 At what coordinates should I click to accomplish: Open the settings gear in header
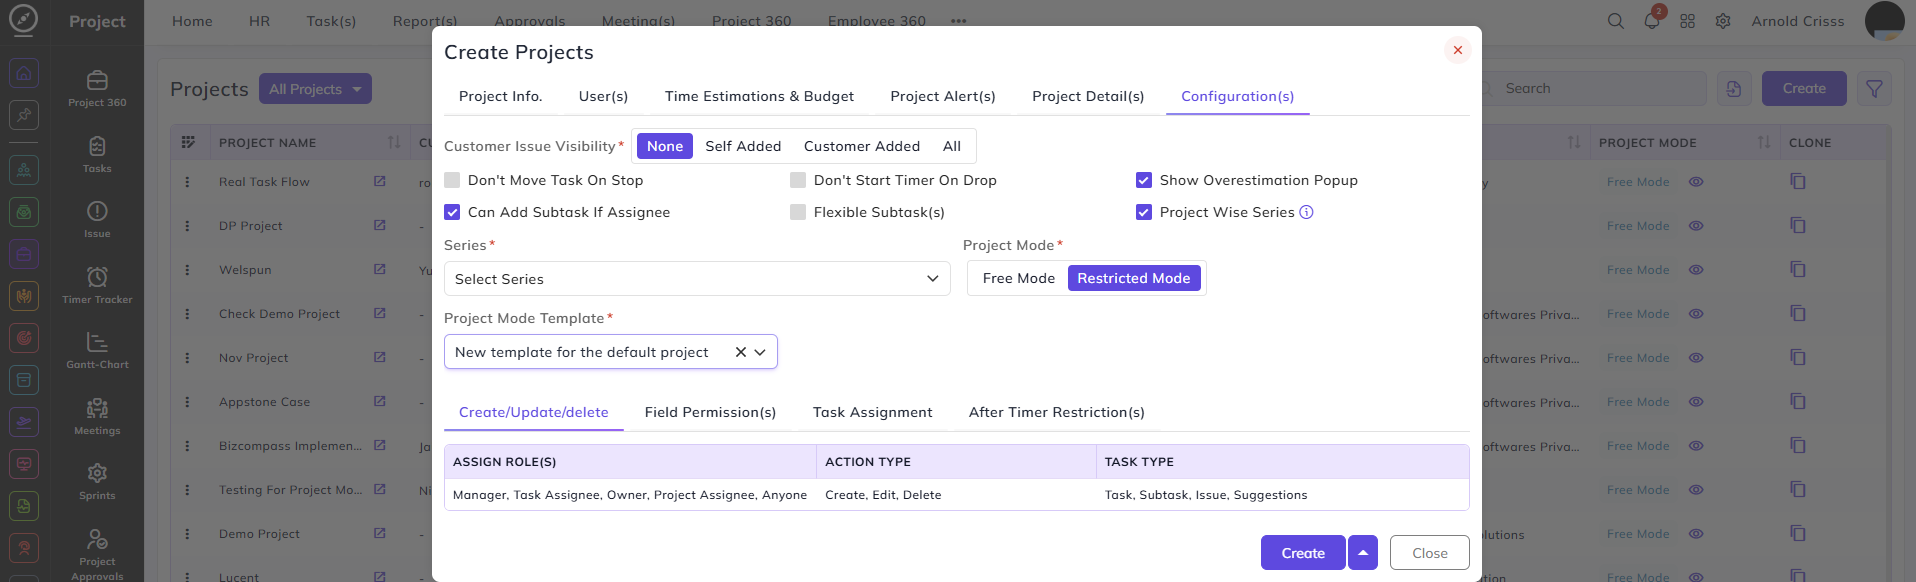(1723, 21)
